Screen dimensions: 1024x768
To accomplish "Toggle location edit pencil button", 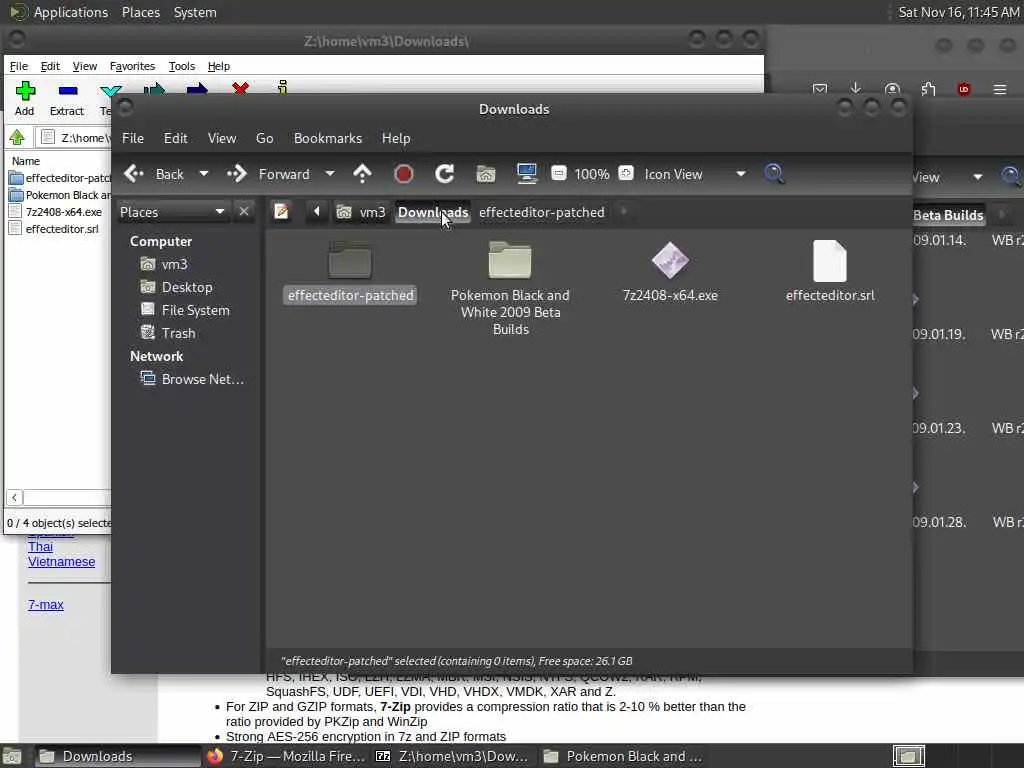I will (281, 212).
